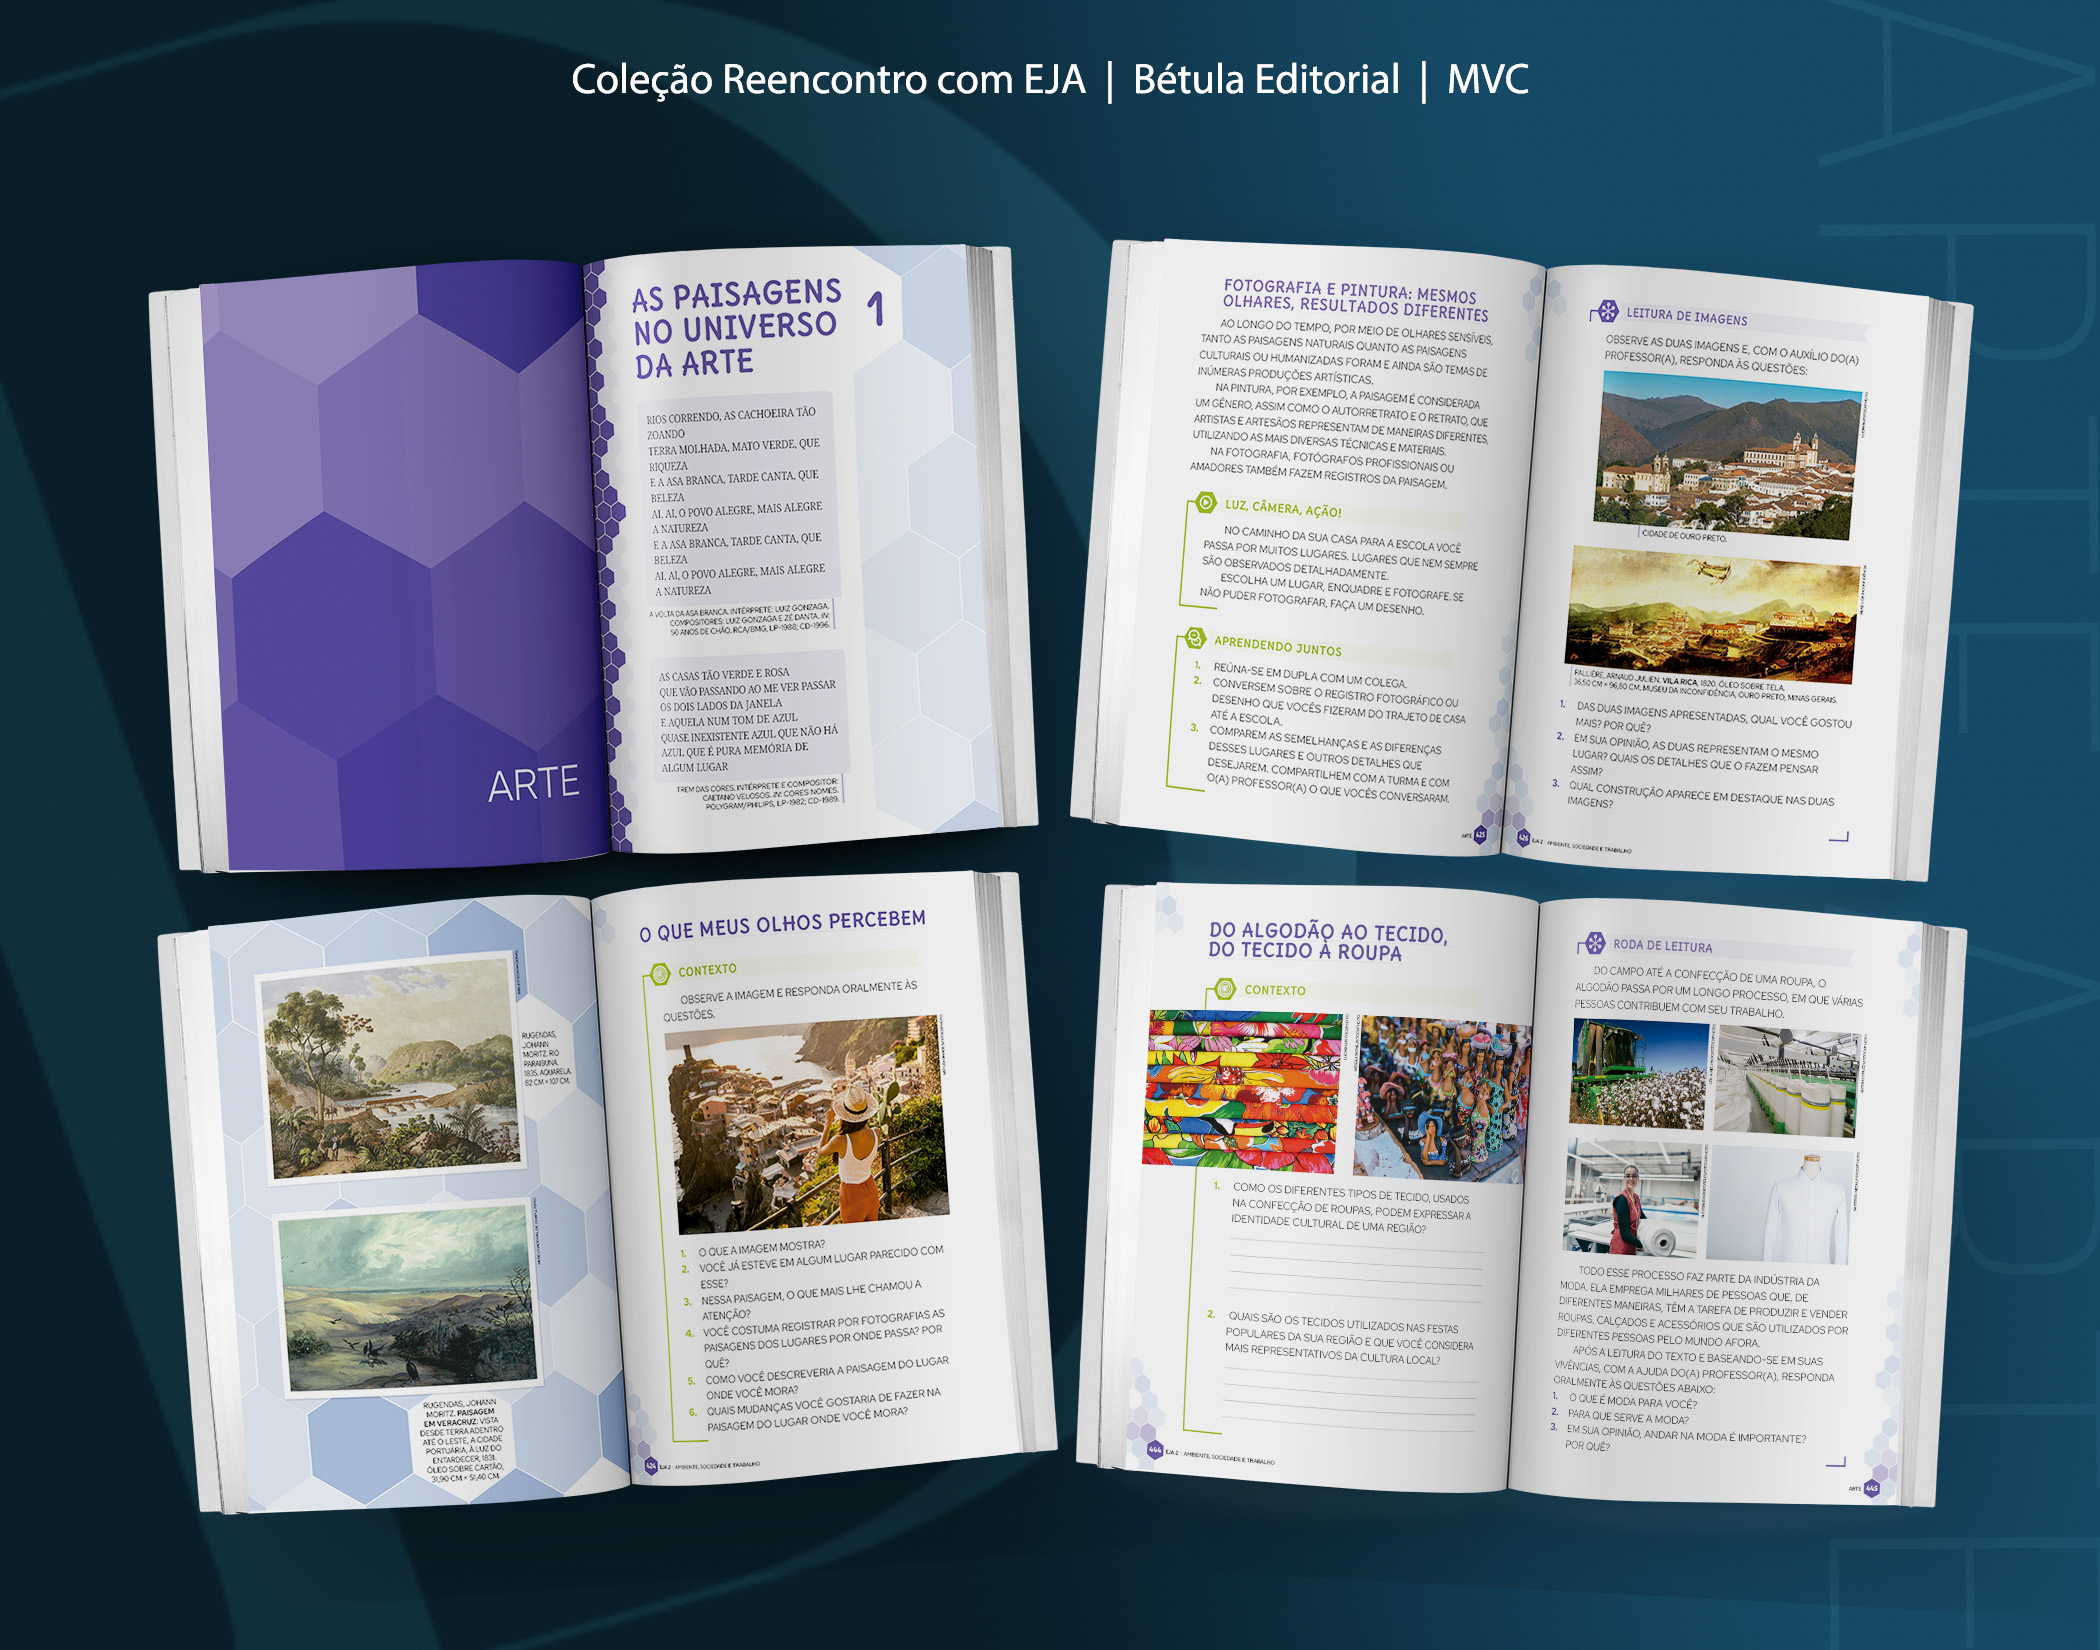This screenshot has width=2100, height=1650.
Task: Click the "O Que Meus Olhos Percebem" heading
Action: point(783,925)
